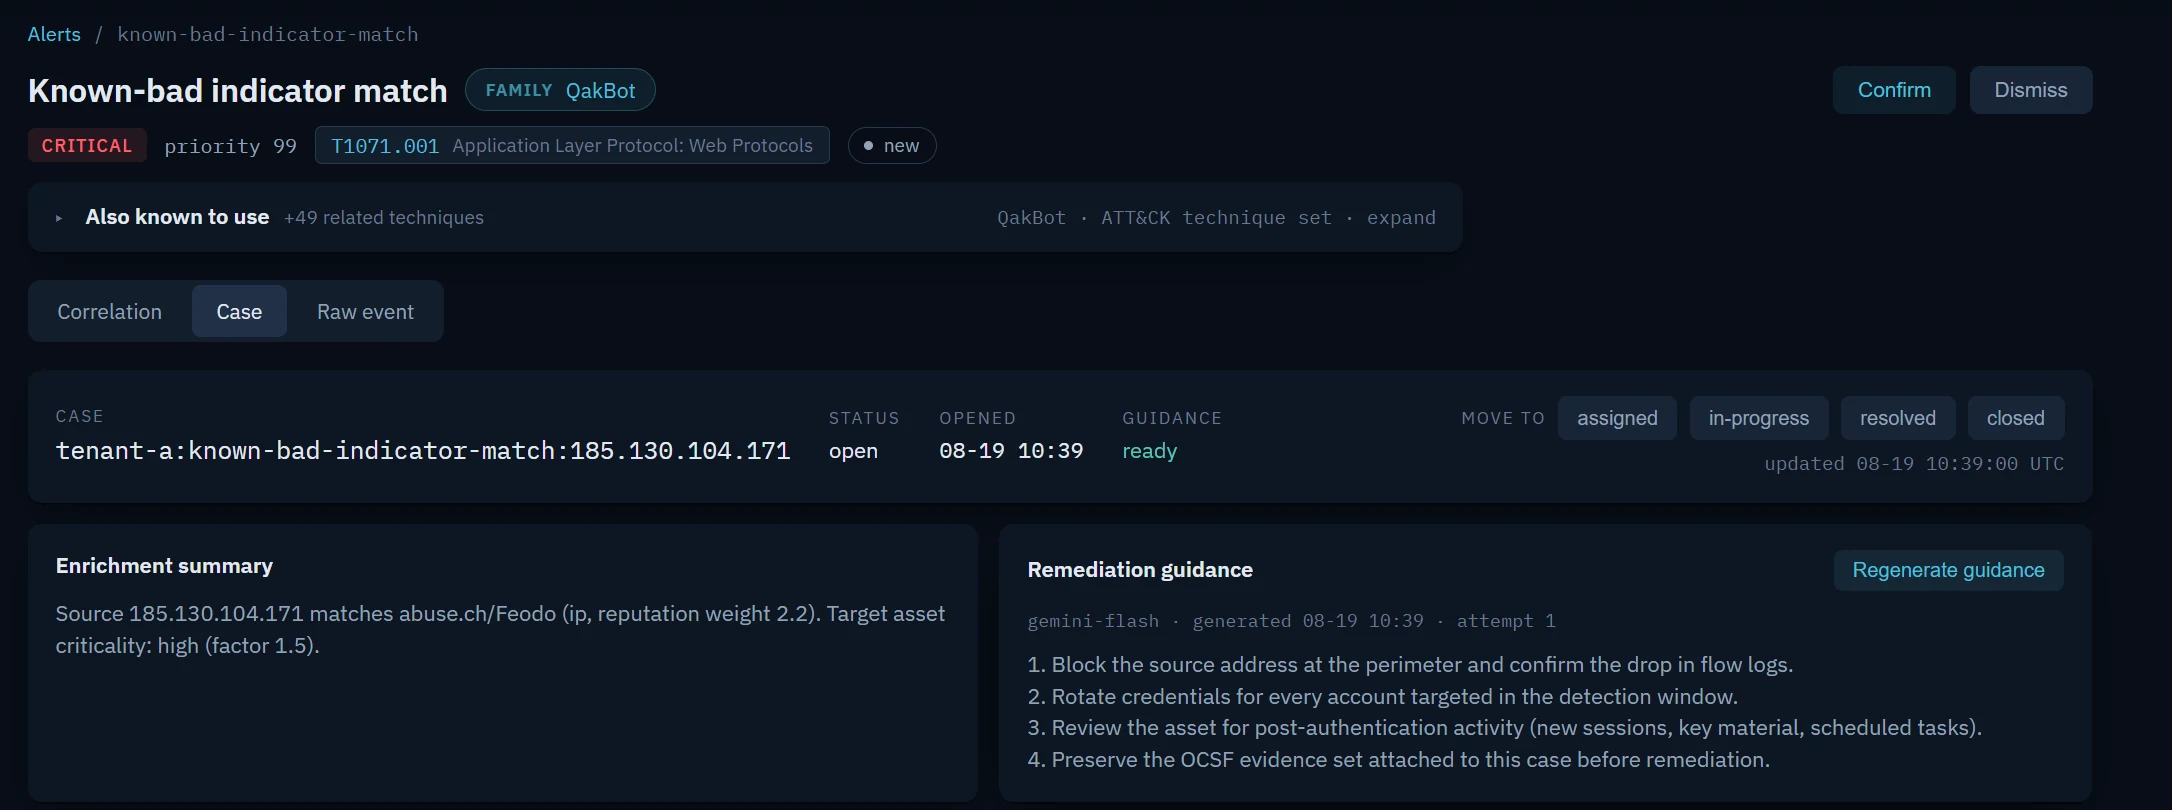Mark the case as resolved

1898,418
